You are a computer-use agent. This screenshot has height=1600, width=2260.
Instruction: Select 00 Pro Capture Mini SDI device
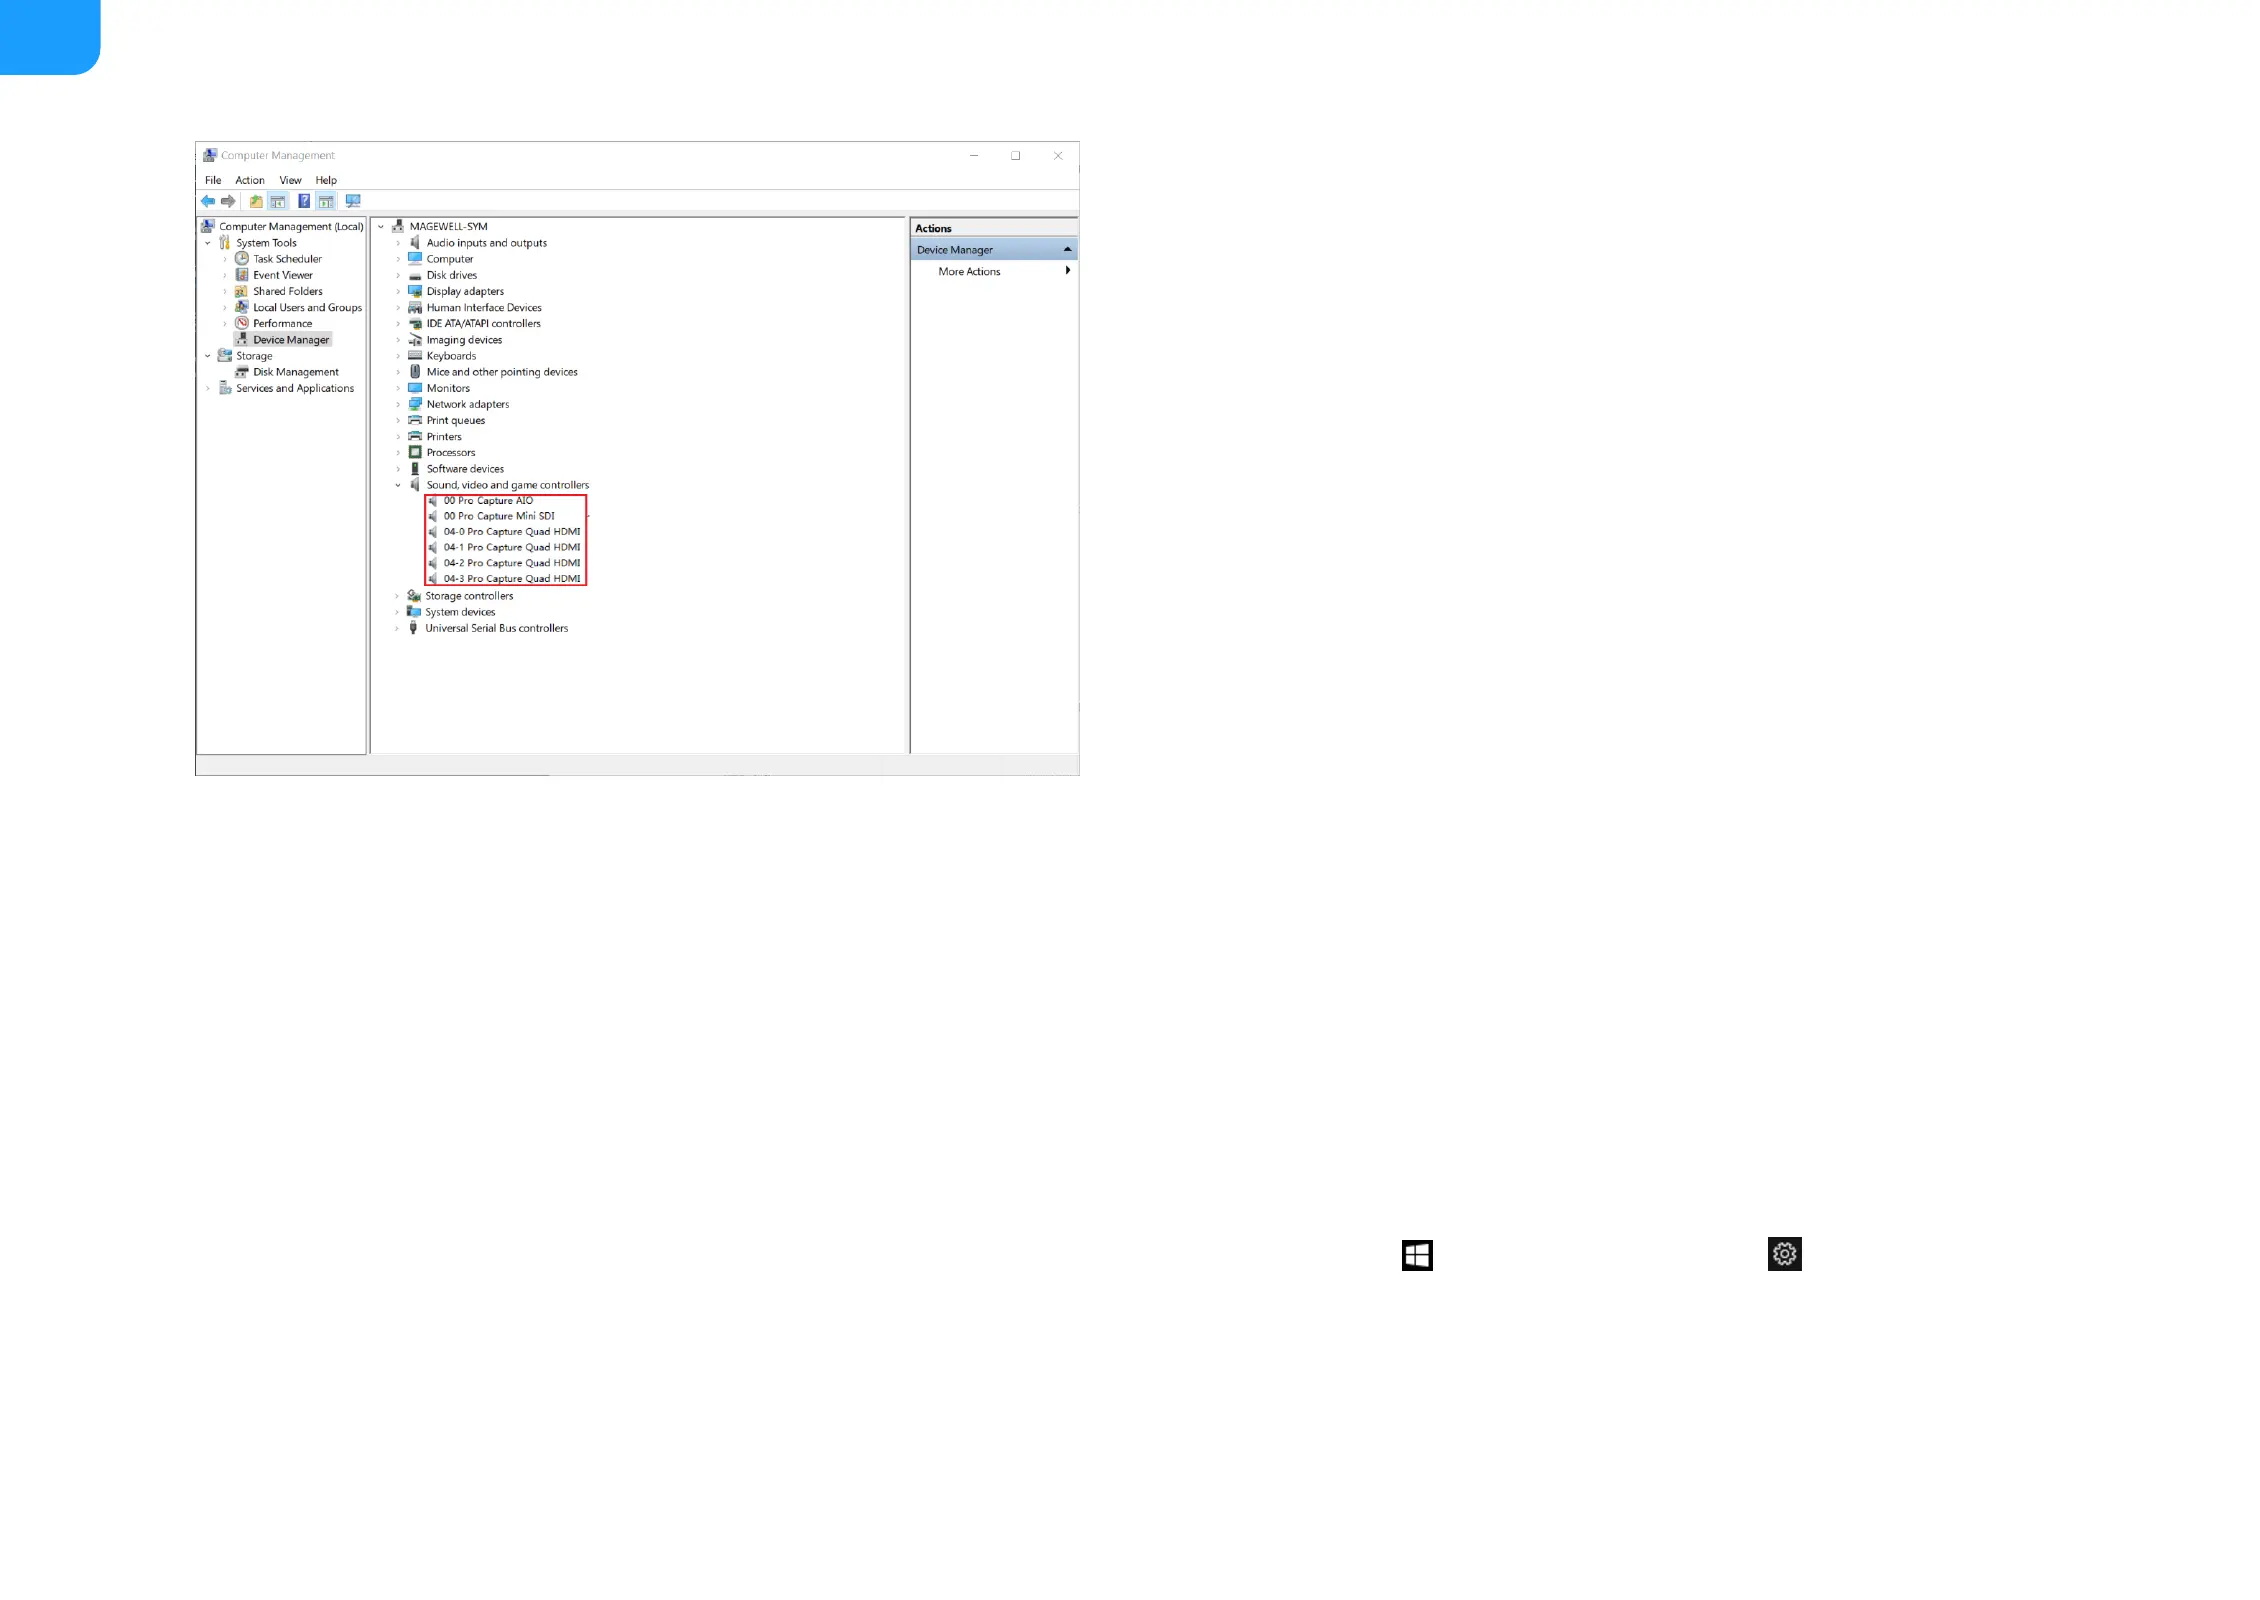coord(498,516)
